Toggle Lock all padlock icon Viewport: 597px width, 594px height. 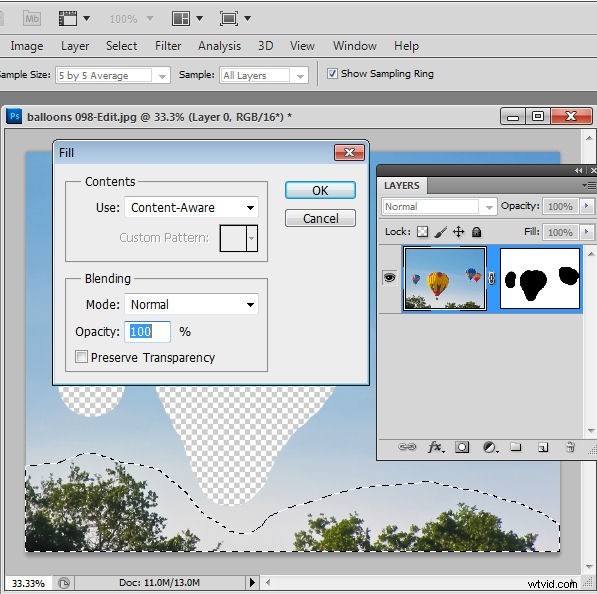point(476,232)
